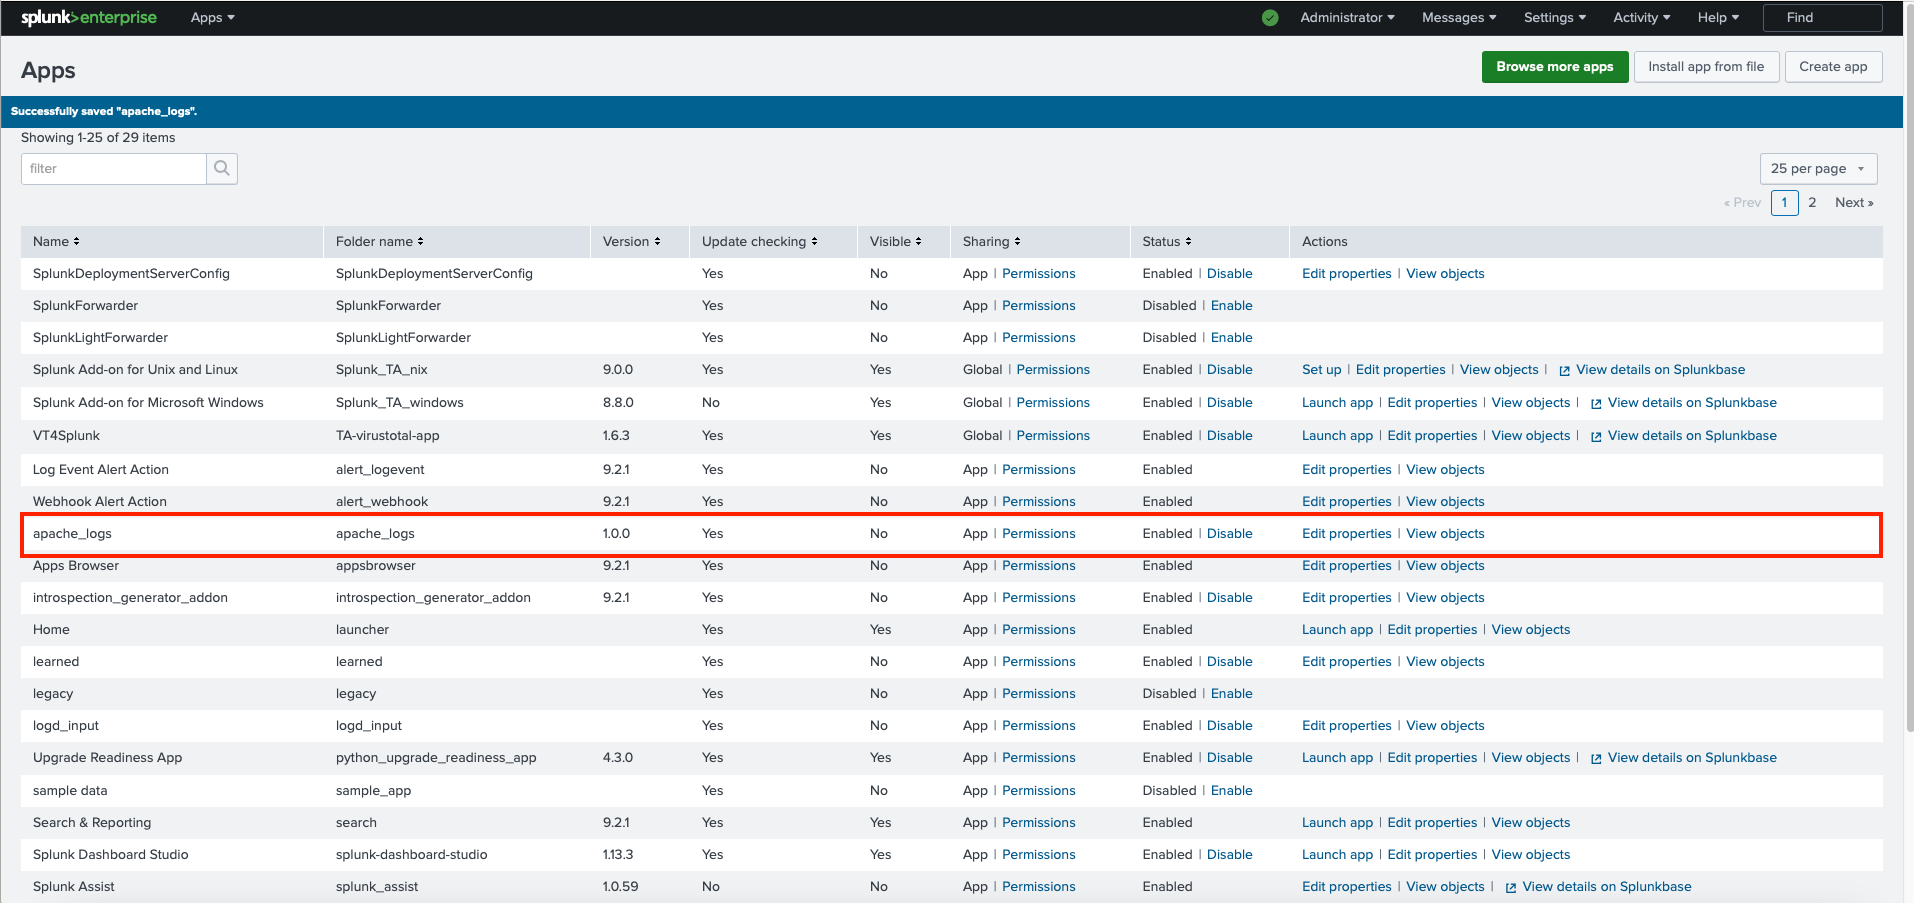Sort table by Update checking column
The height and width of the screenshot is (903, 1914).
point(760,241)
